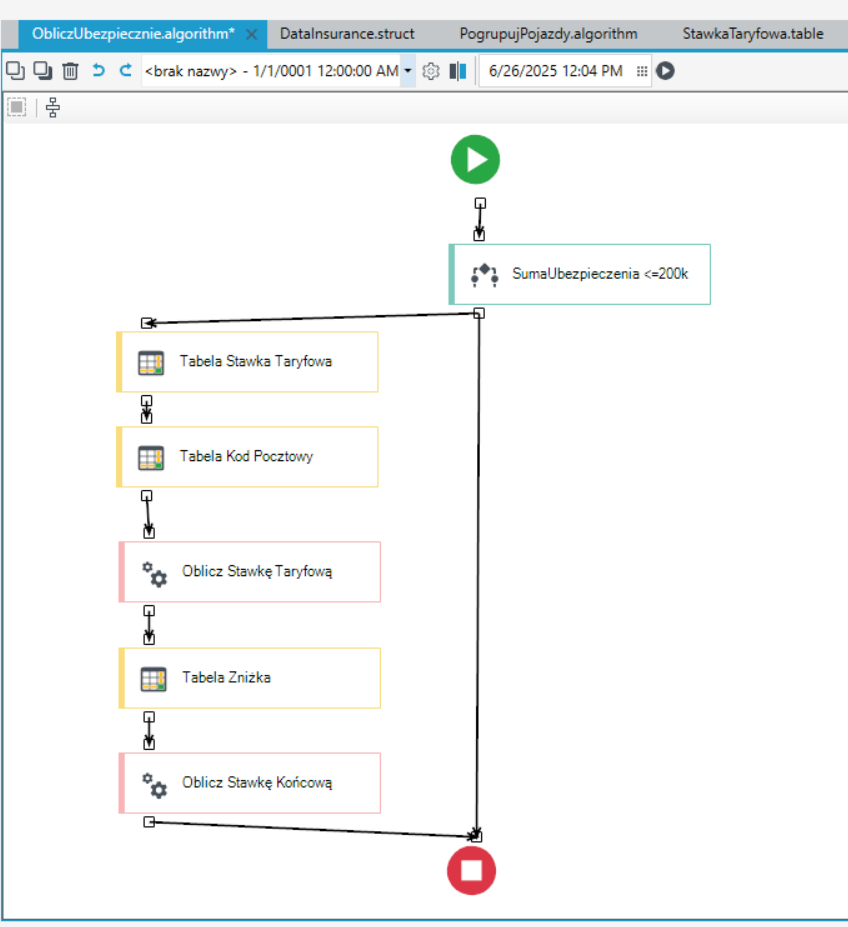Image resolution: width=848 pixels, height=927 pixels.
Task: Undo the last change with the blue arrow
Action: [98, 71]
